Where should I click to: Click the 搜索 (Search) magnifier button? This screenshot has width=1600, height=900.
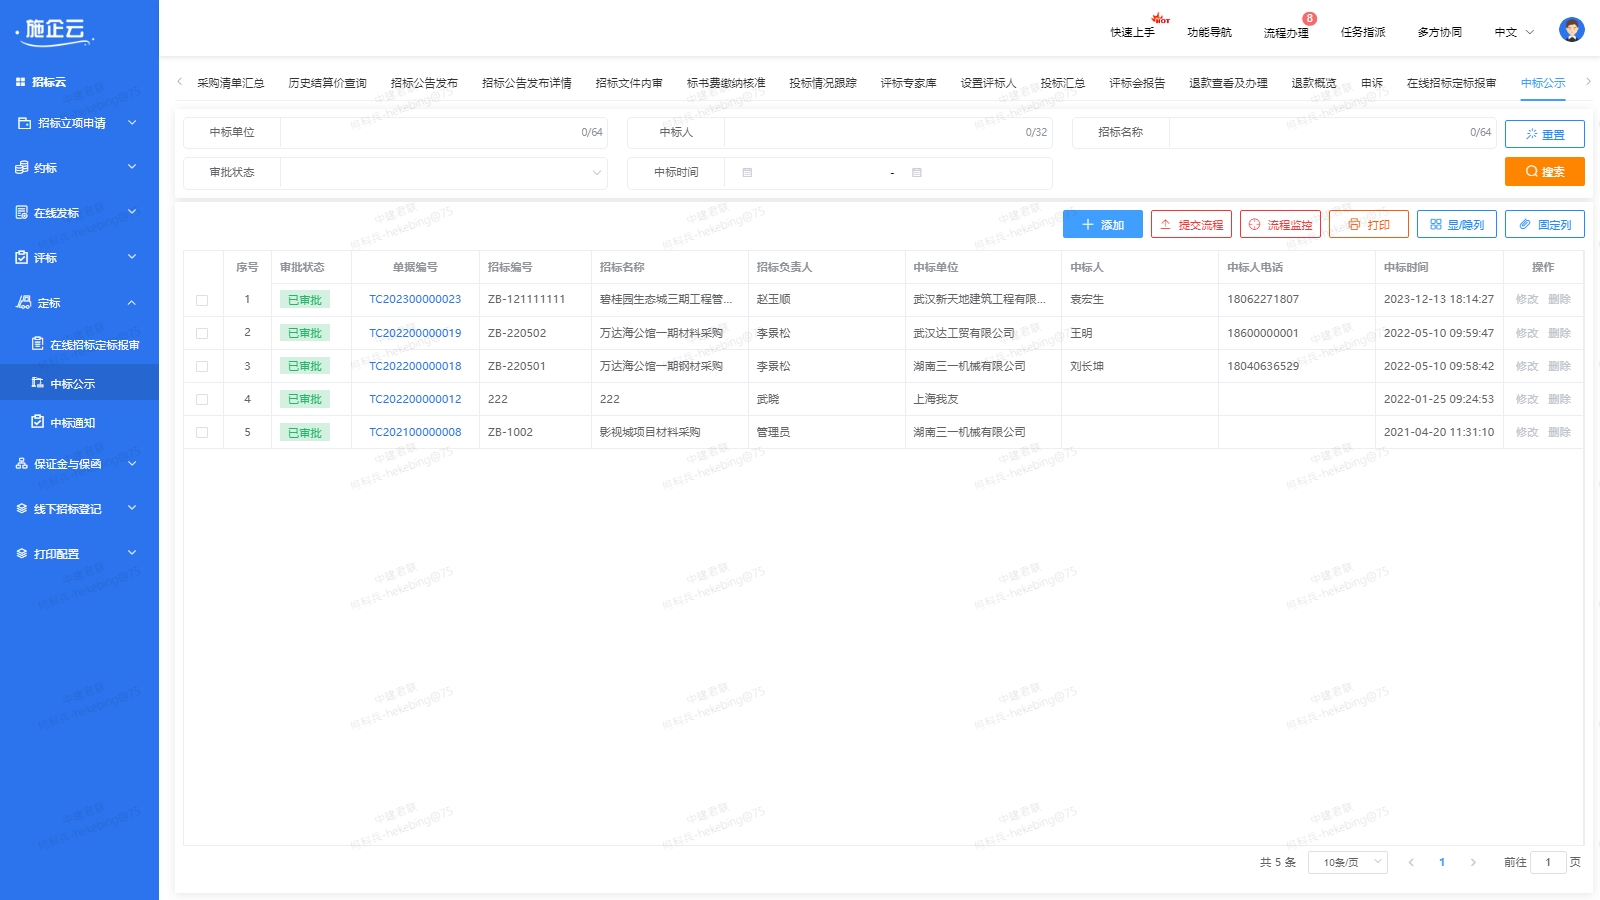(1544, 171)
